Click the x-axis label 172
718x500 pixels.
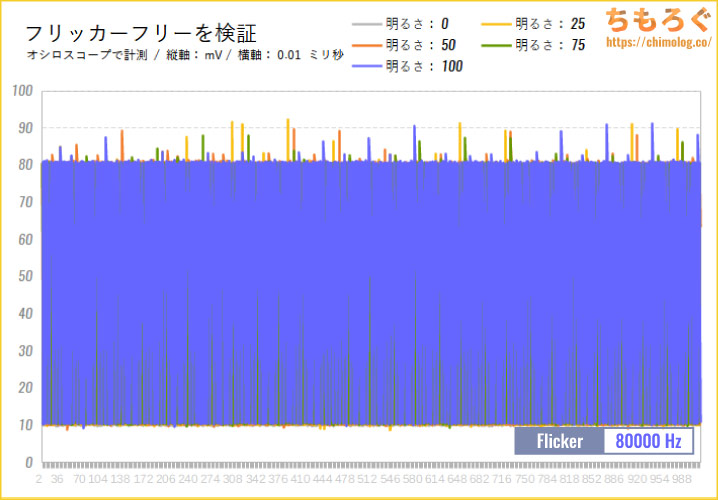[142, 479]
